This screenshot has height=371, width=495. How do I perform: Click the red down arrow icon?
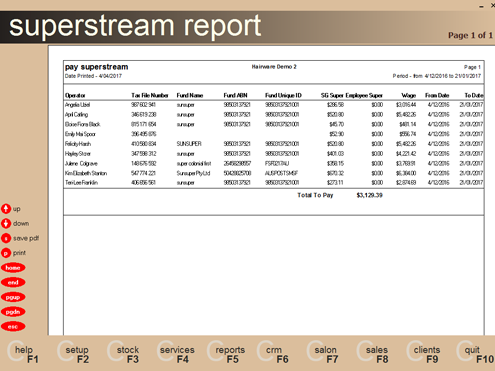pos(6,223)
